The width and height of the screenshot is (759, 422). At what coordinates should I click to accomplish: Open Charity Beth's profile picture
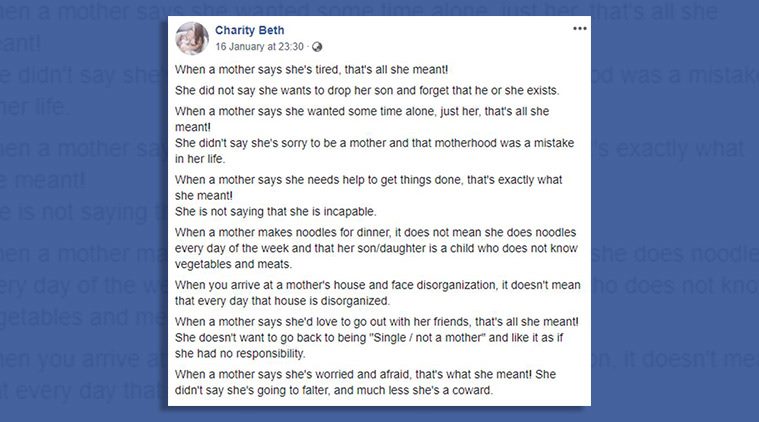pyautogui.click(x=192, y=38)
